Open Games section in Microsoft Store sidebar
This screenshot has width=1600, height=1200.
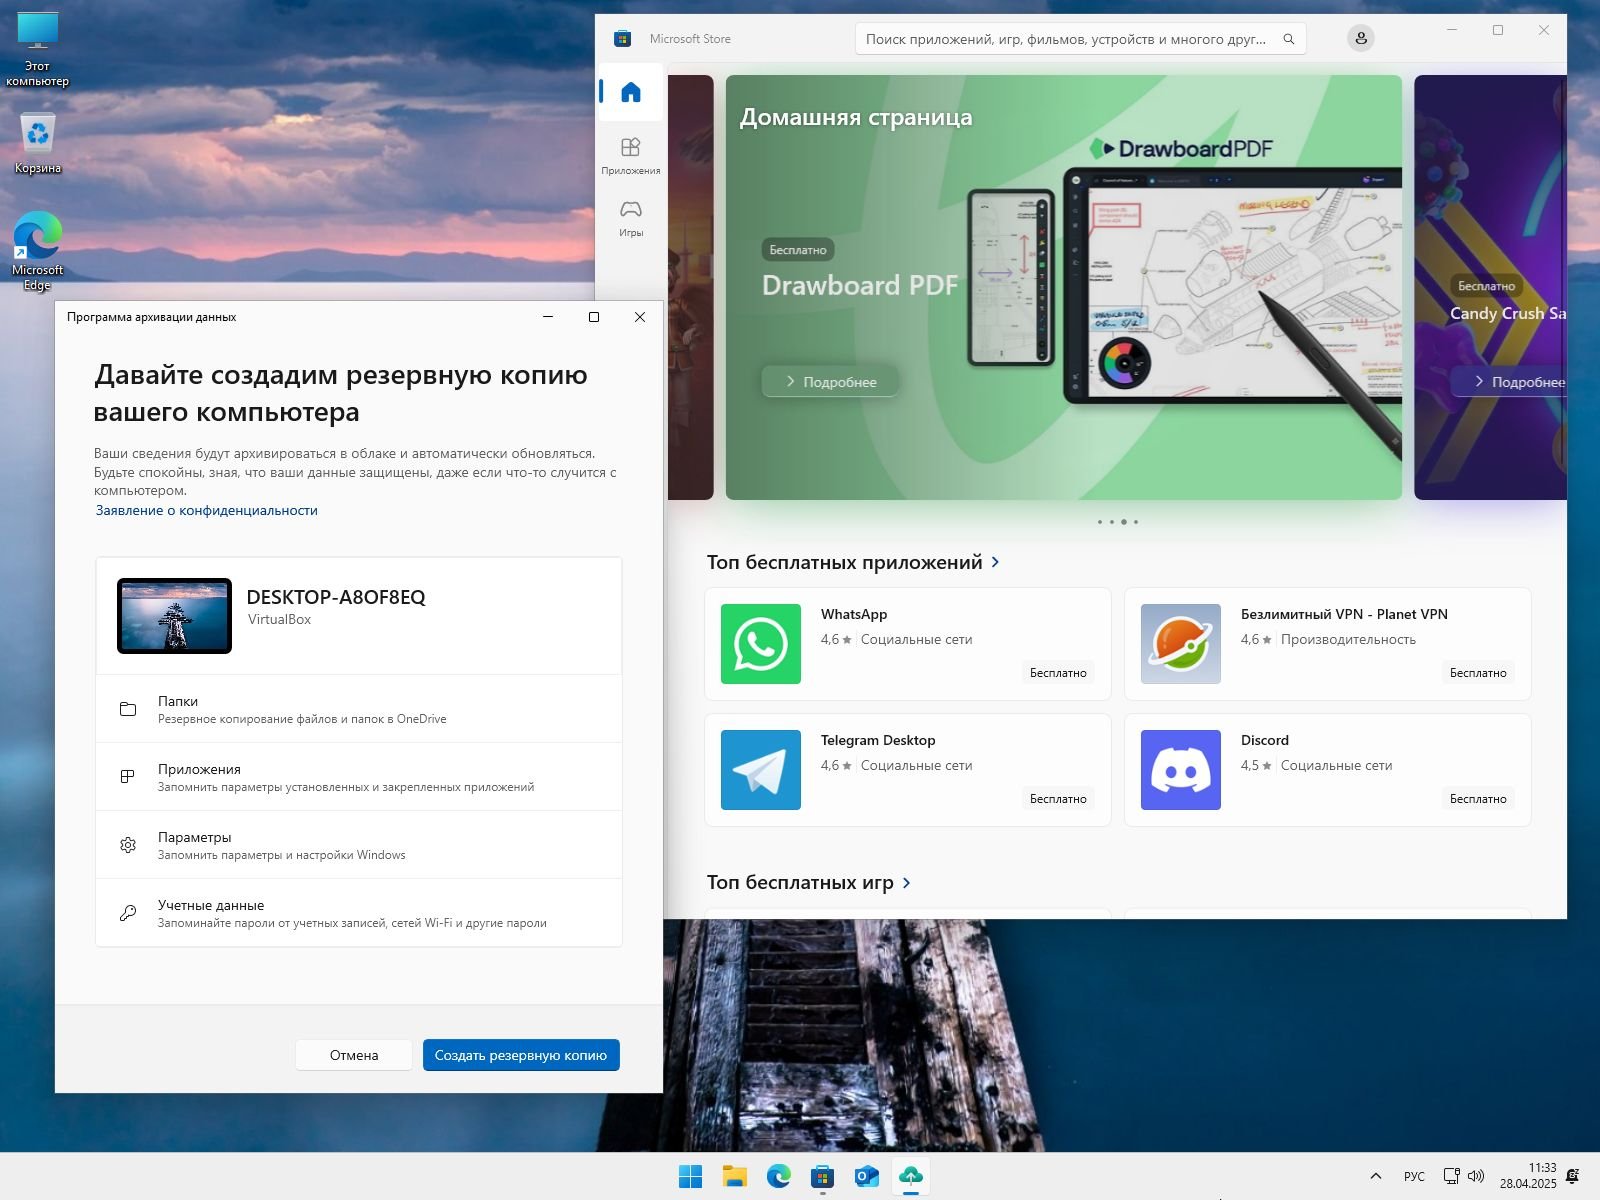630,217
